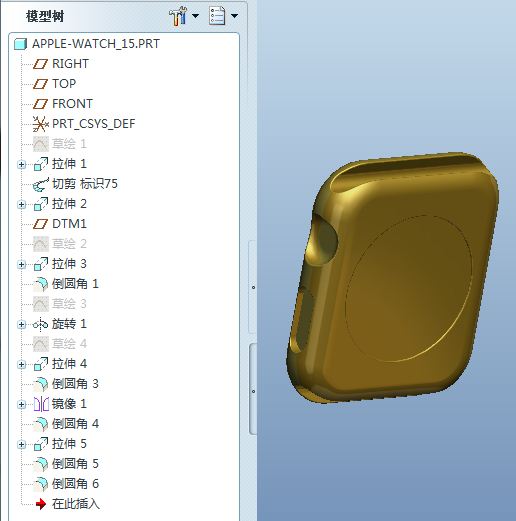
Task: Select the APPLE-WATCH_15.PRT part icon
Action: [x=21, y=44]
